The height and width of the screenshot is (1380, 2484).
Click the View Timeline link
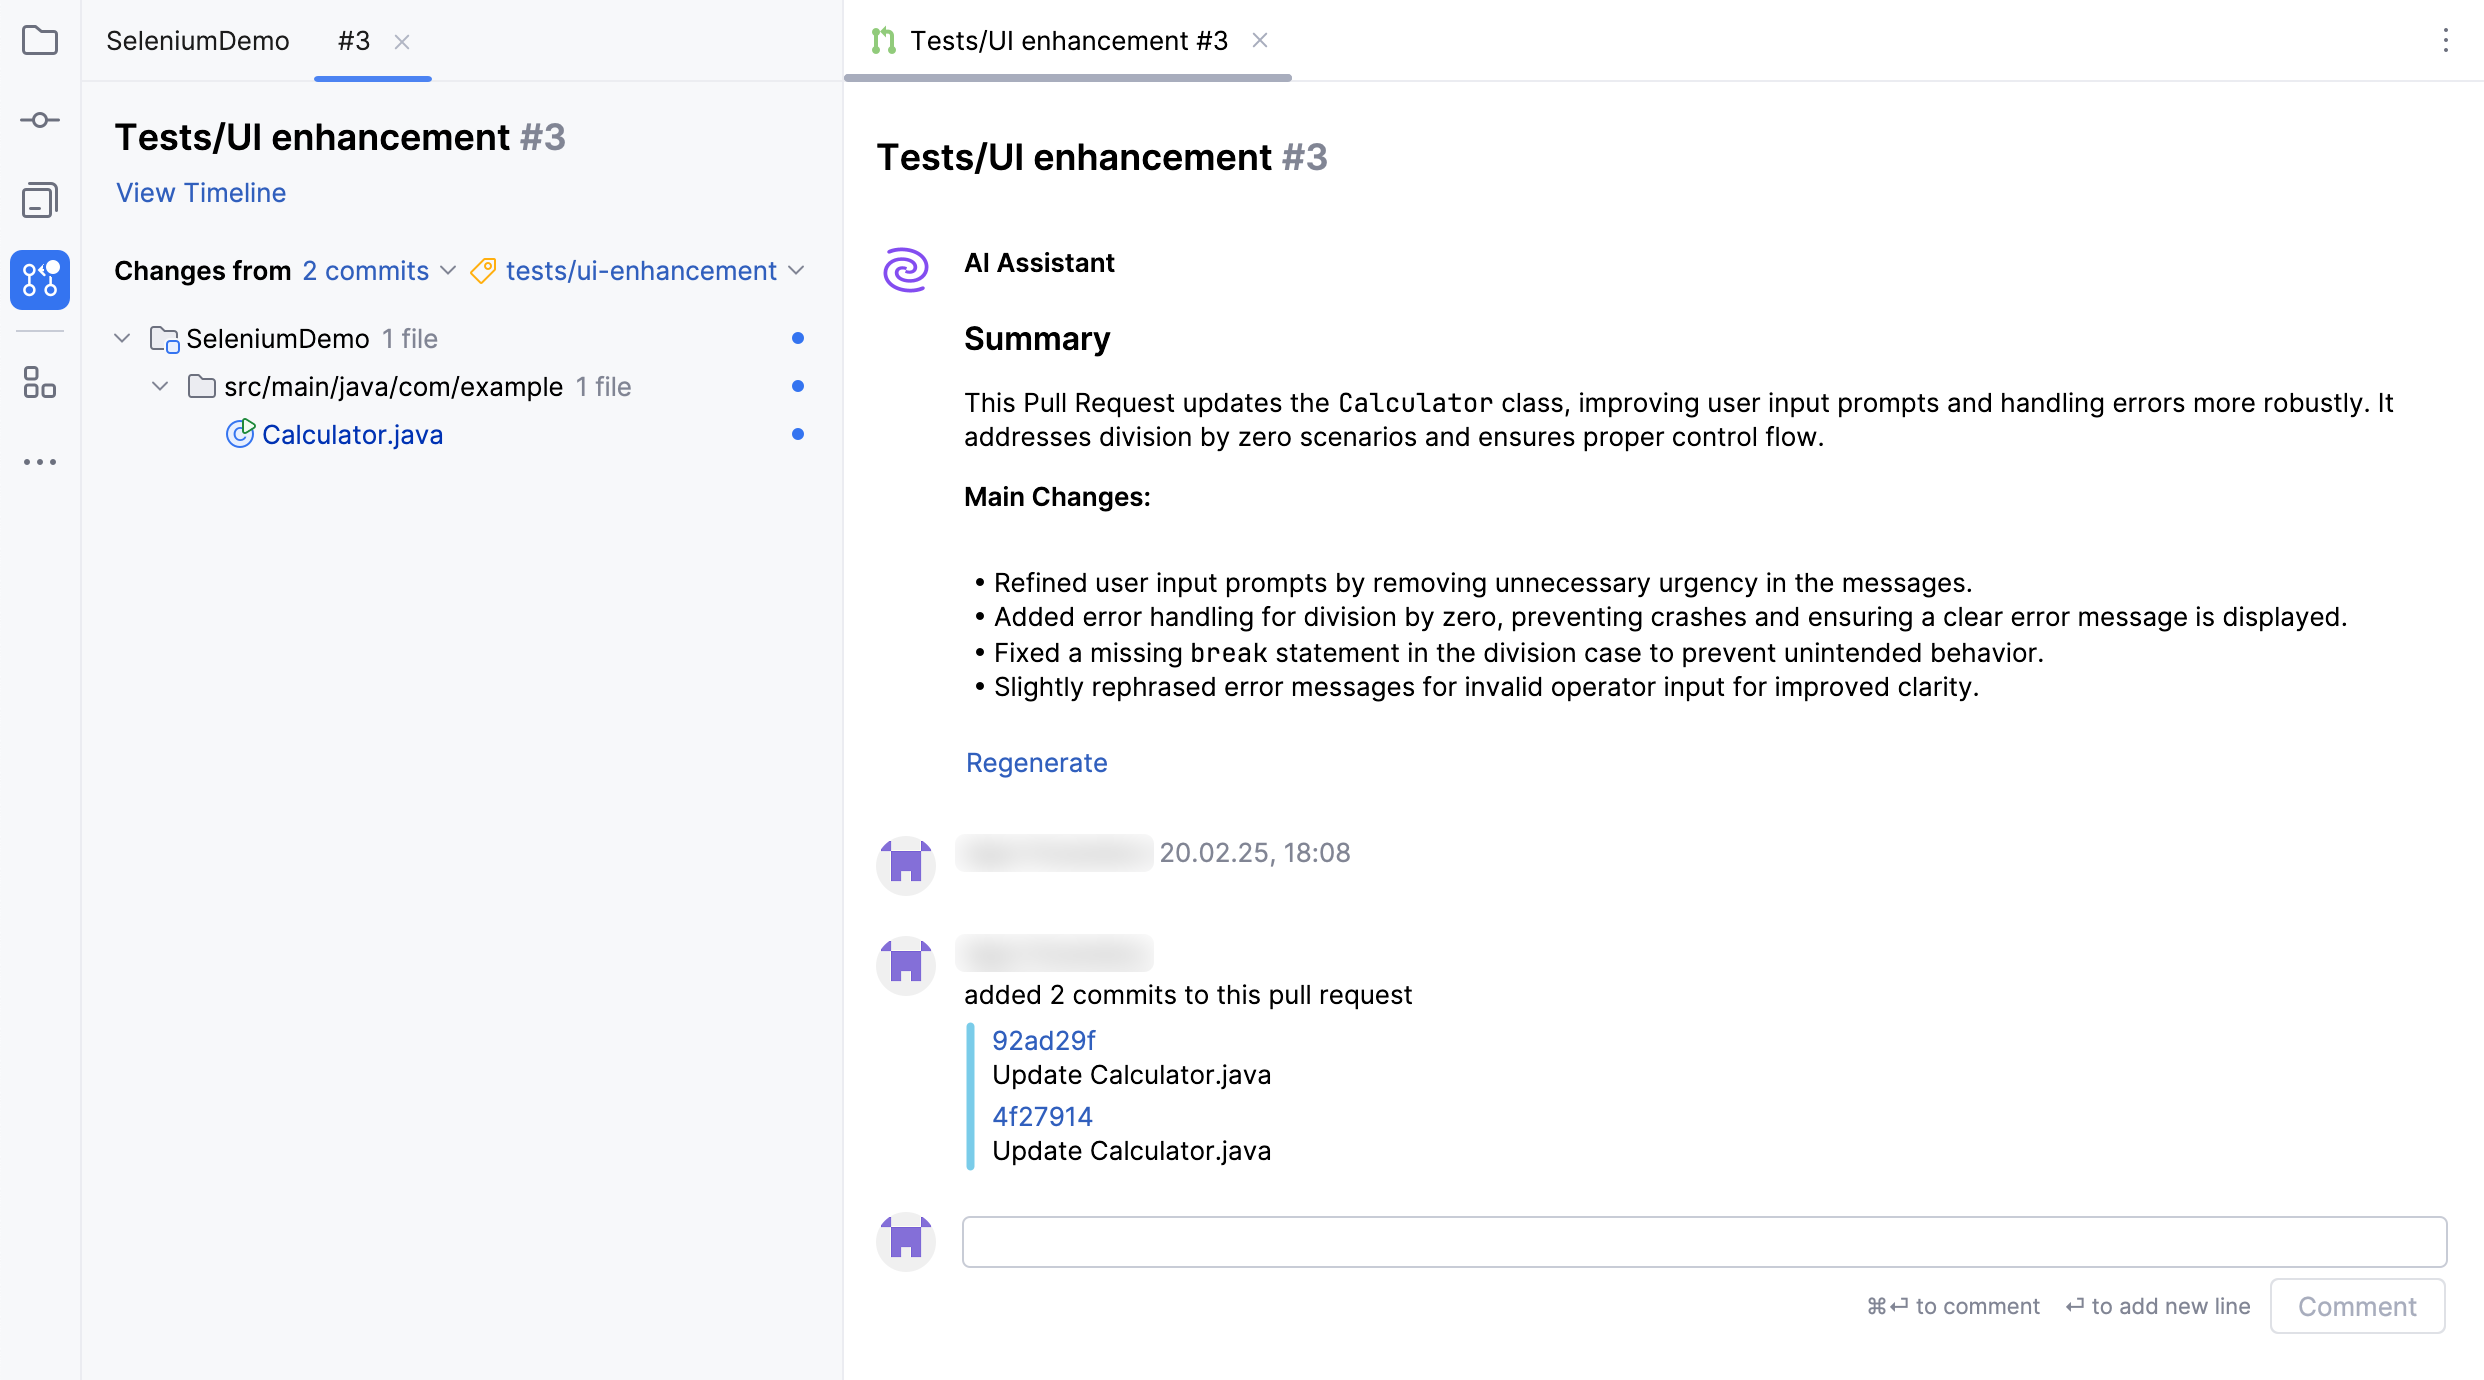click(x=201, y=193)
